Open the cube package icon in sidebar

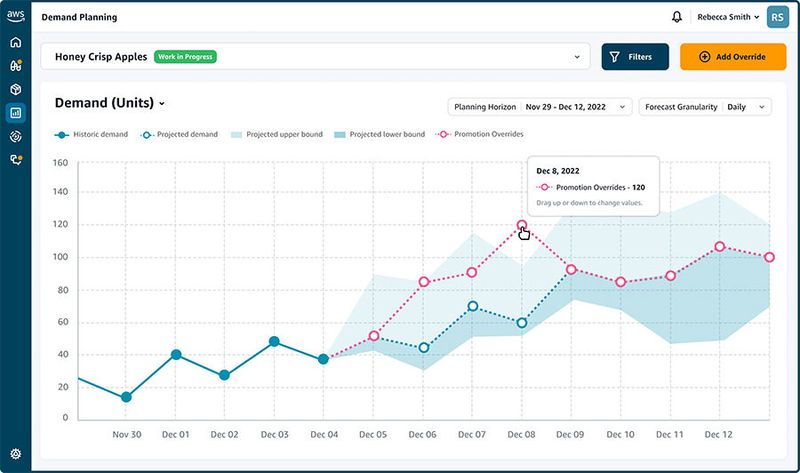click(15, 89)
